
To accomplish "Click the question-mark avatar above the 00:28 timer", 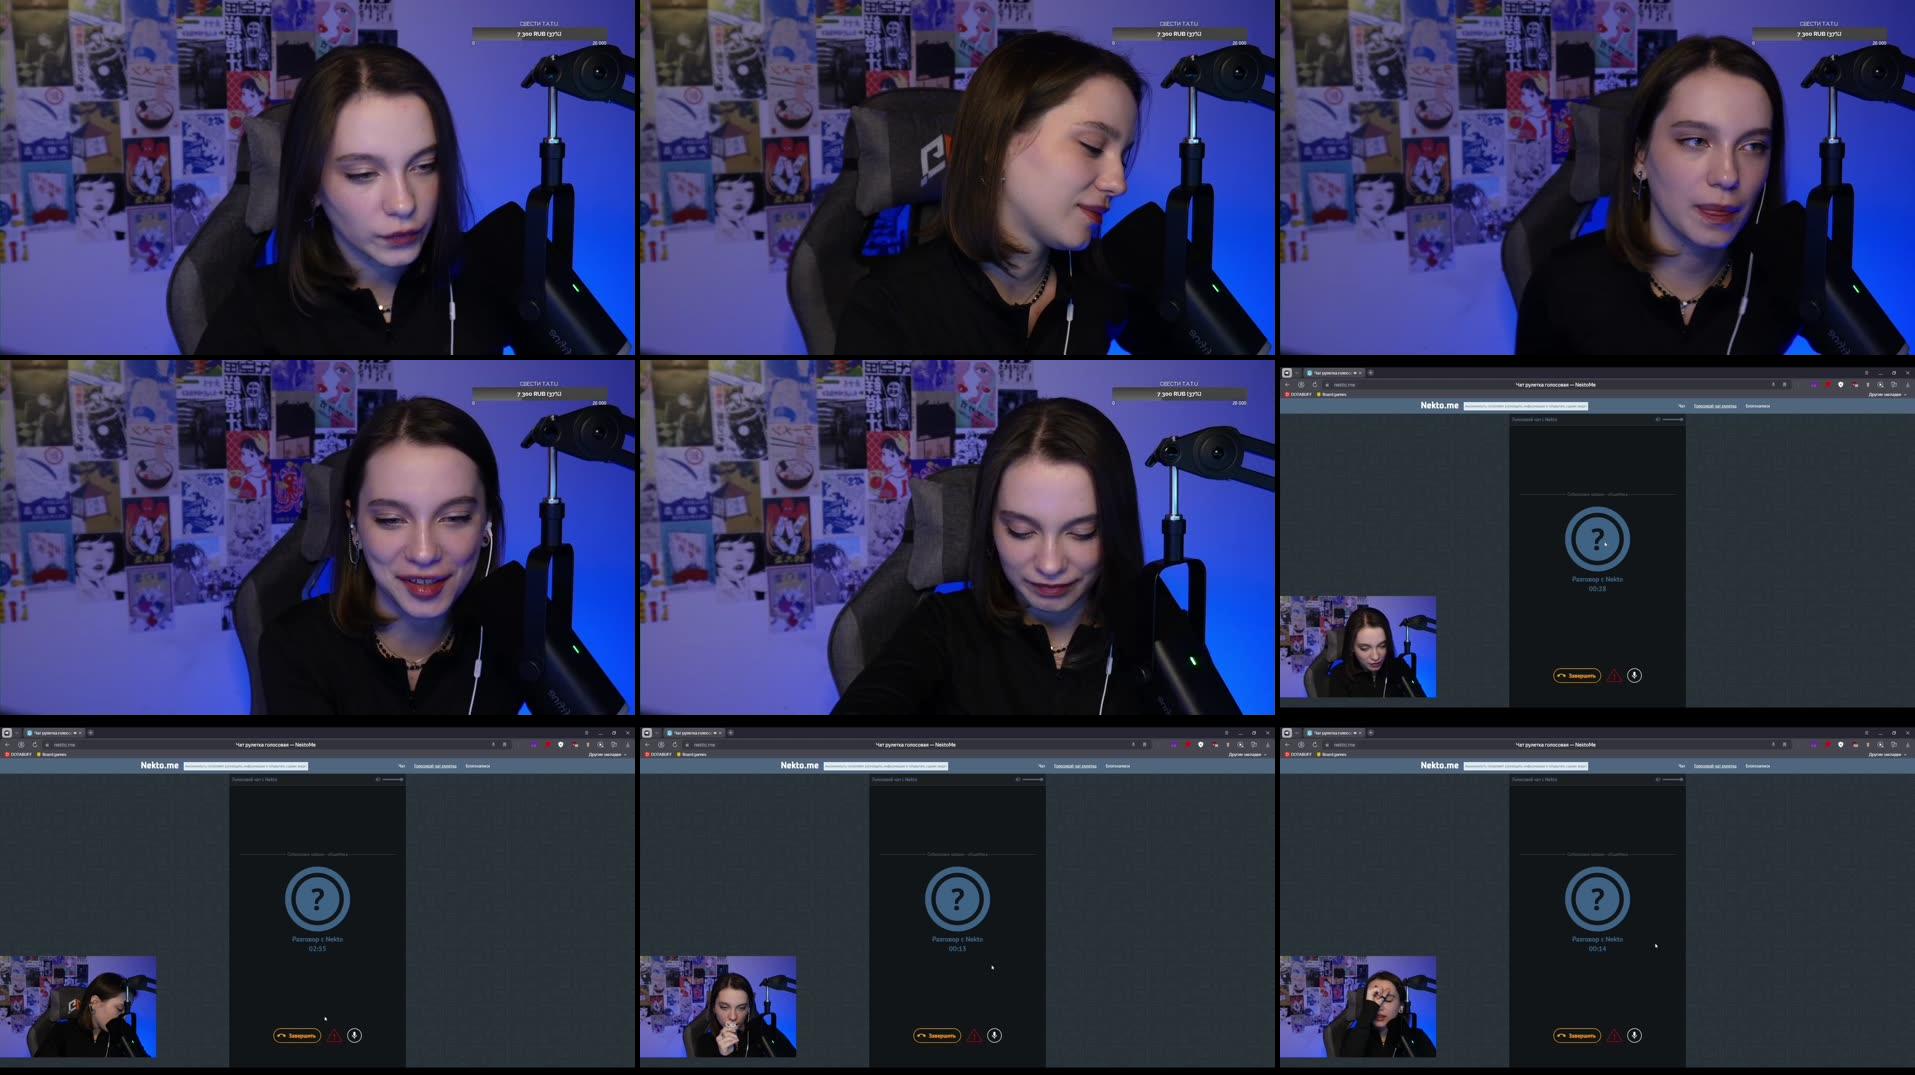I will pyautogui.click(x=1597, y=540).
